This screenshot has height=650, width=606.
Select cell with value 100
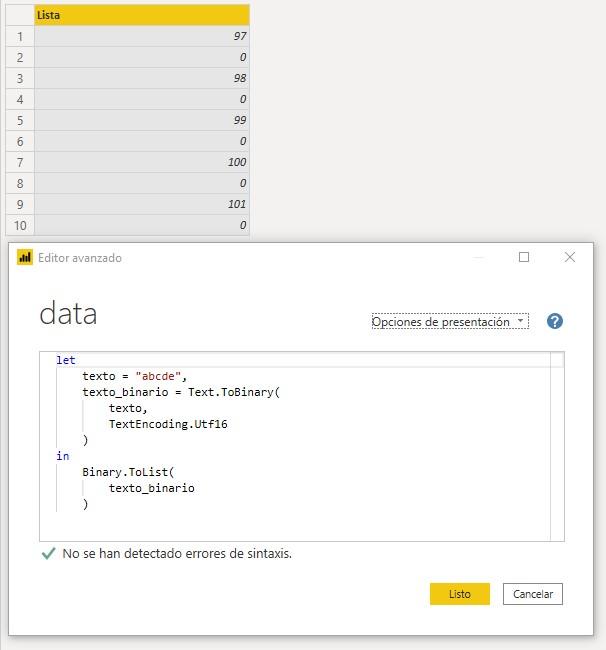[x=142, y=162]
